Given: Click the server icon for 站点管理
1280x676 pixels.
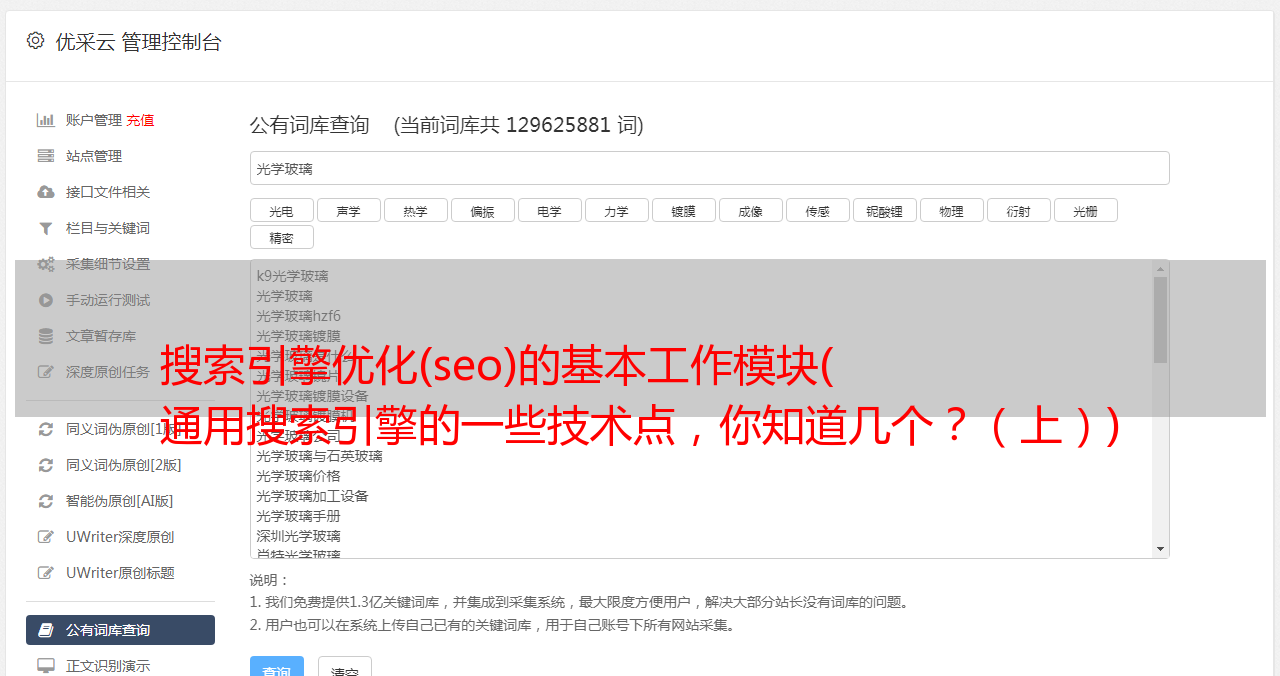Looking at the screenshot, I should pyautogui.click(x=46, y=156).
